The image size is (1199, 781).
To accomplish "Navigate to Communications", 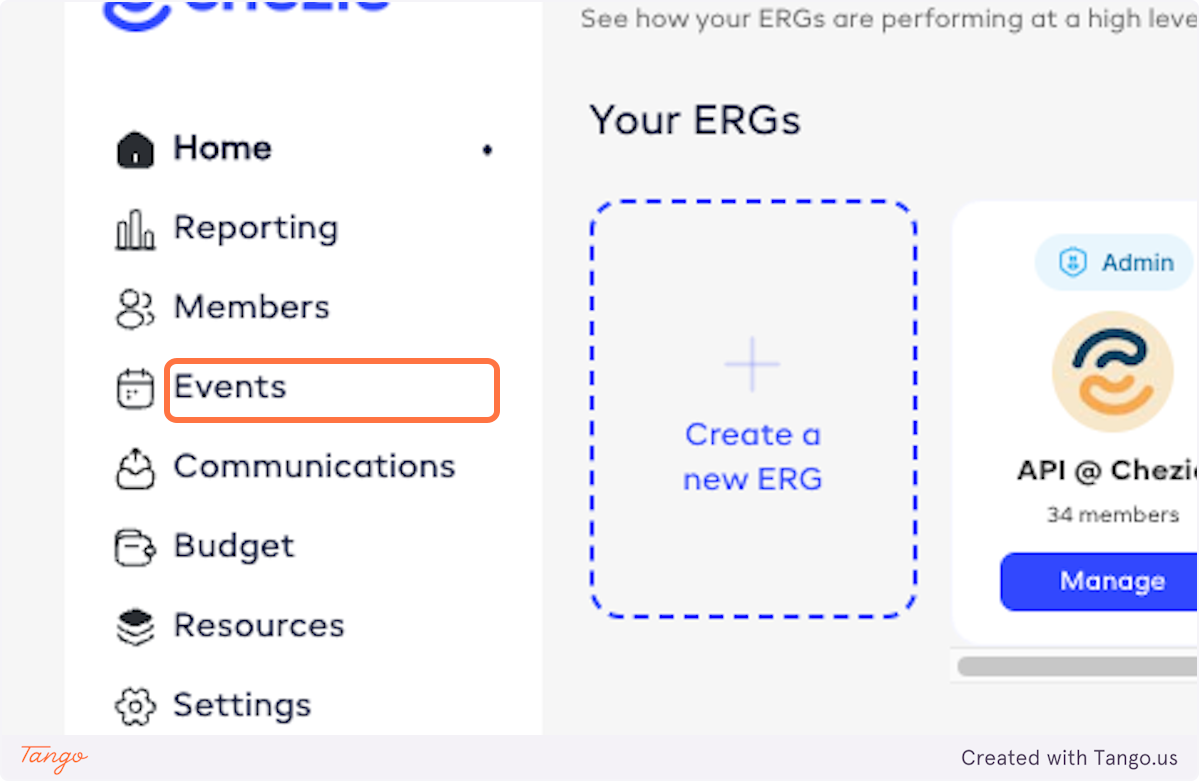I will (x=314, y=466).
